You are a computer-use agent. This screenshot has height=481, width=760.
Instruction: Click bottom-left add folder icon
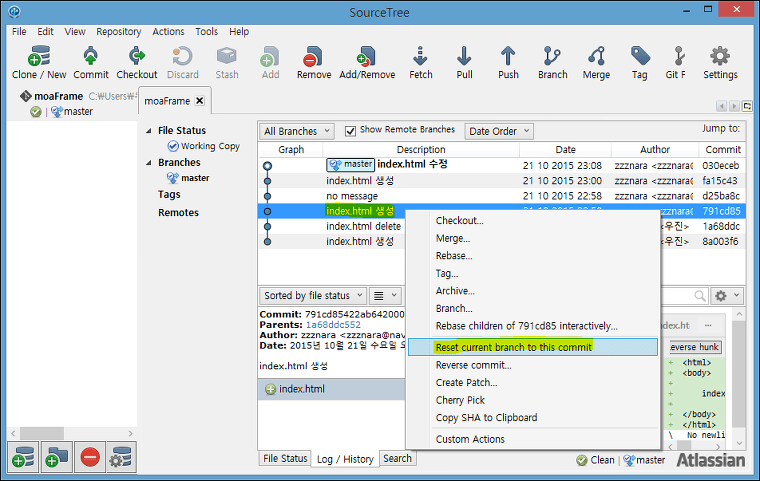tap(56, 457)
